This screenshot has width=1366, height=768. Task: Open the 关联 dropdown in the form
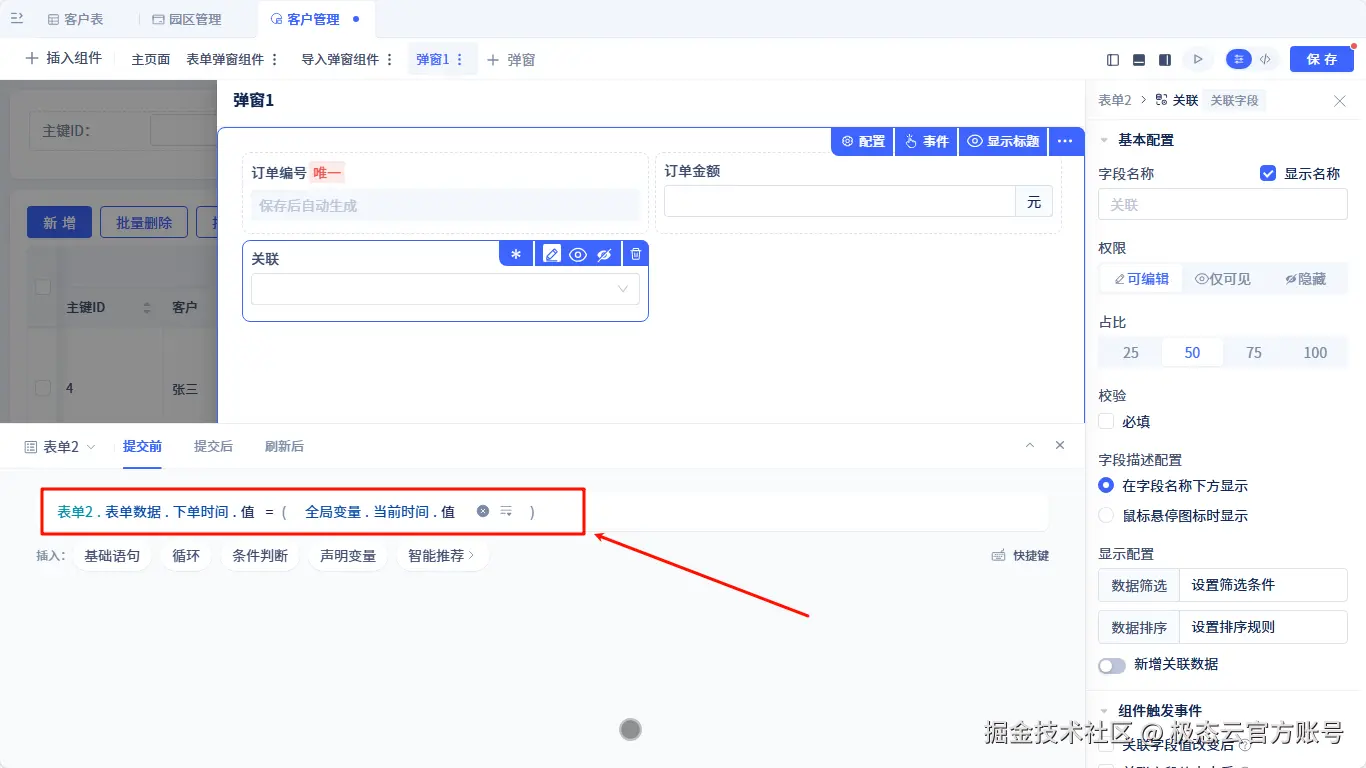coord(445,289)
